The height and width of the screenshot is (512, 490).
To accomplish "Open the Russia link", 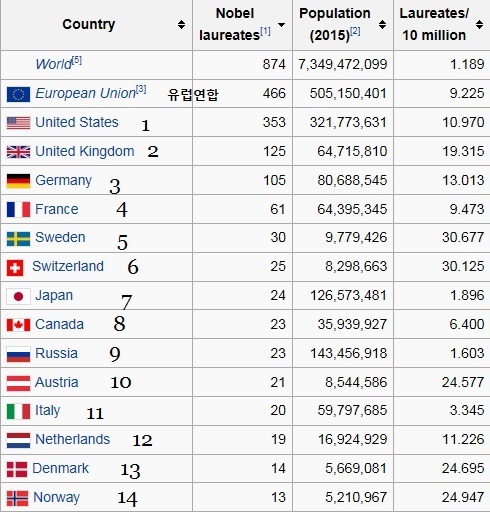I will point(56,353).
